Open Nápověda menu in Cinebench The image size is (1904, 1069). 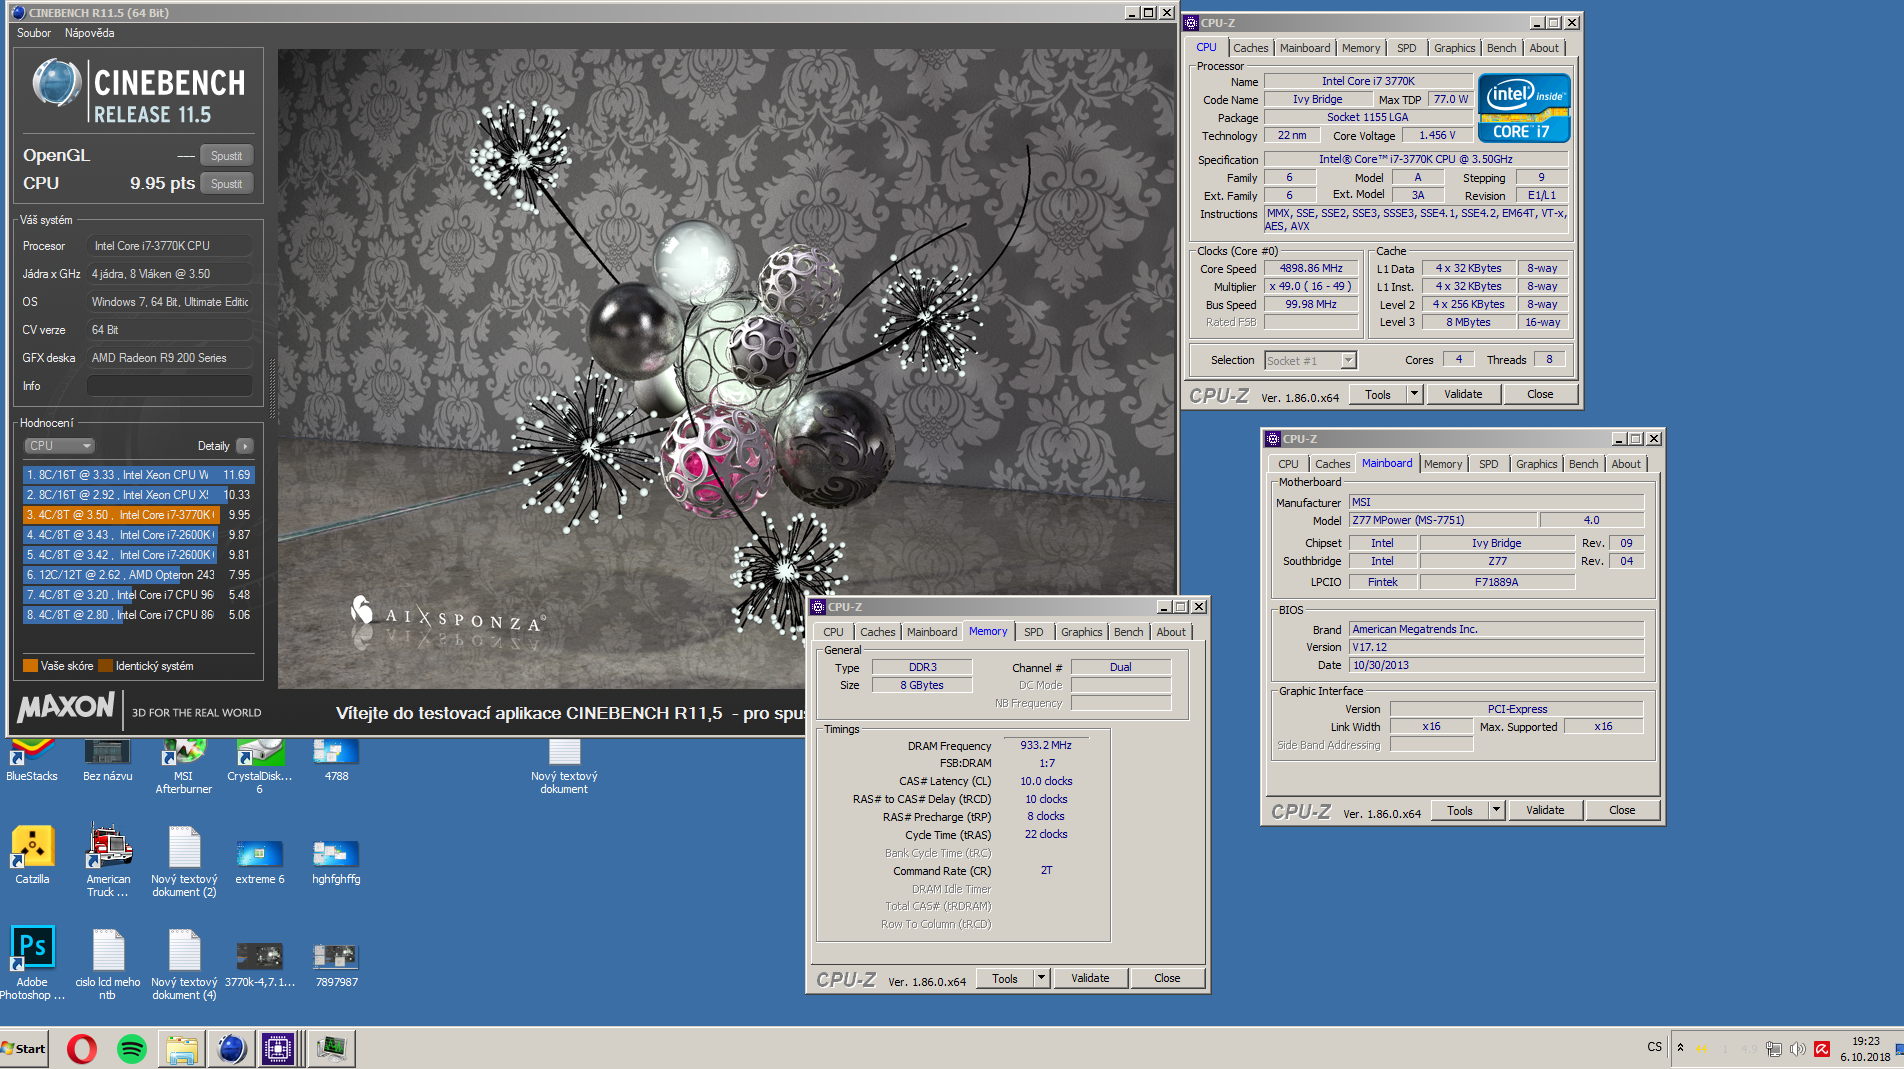(x=90, y=33)
